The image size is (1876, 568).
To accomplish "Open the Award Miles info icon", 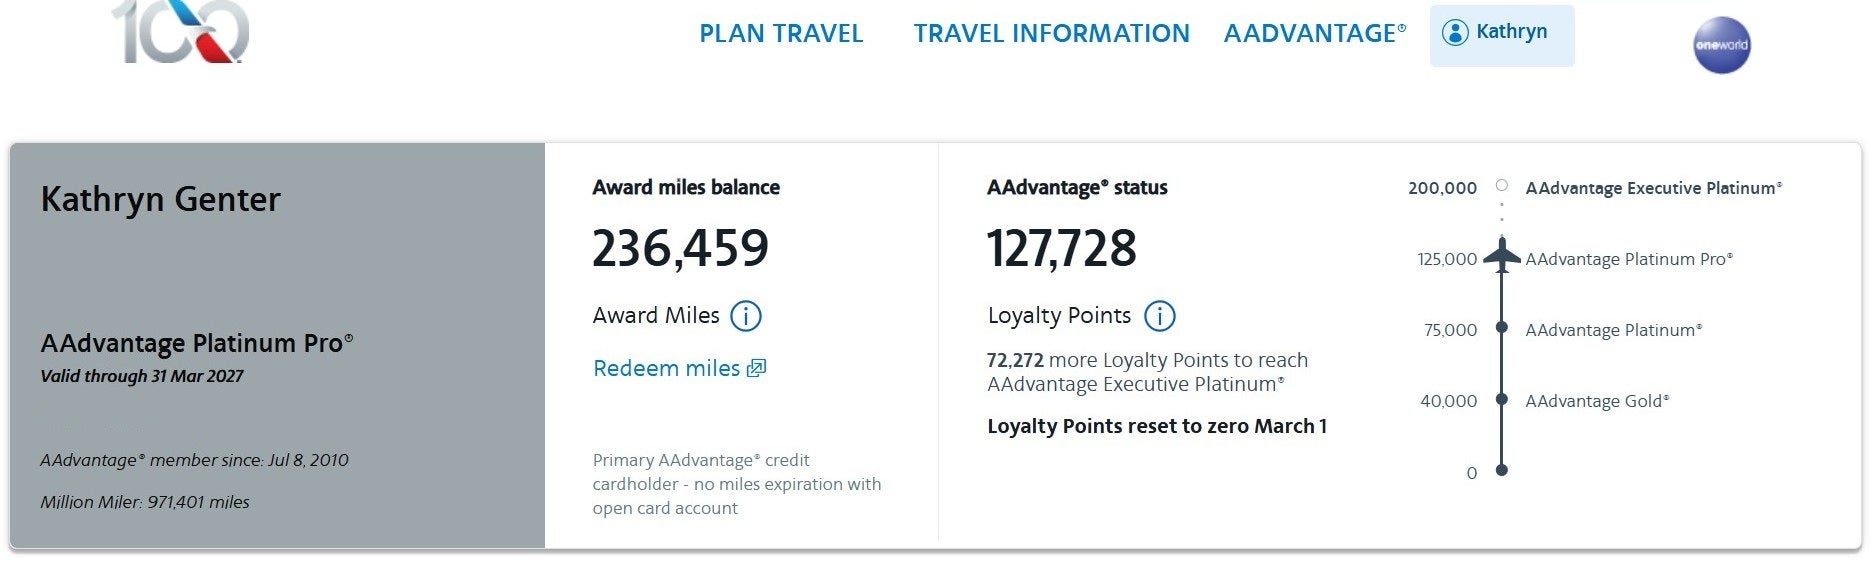I will [x=746, y=316].
